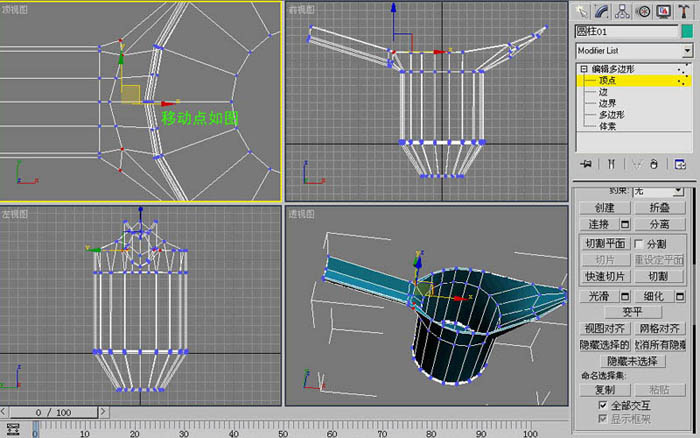Screen dimensions: 700x438
Task: Toggle the 全部交互 checkbox
Action: (602, 405)
